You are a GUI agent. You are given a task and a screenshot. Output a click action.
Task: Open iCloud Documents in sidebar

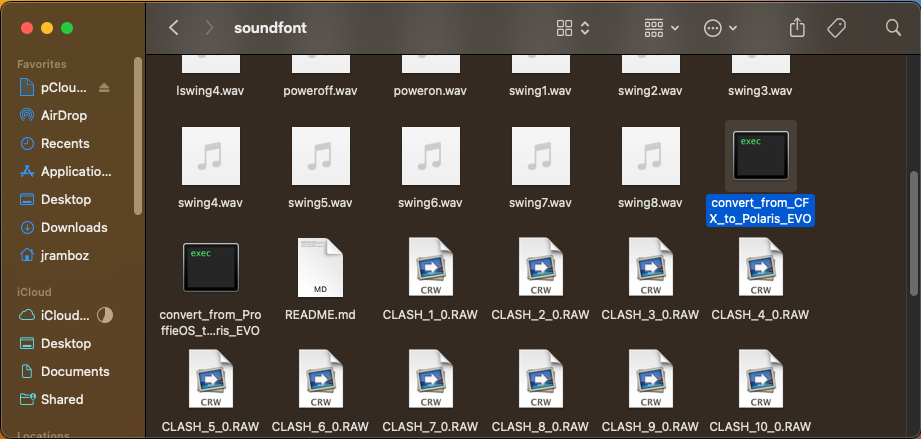(x=74, y=371)
